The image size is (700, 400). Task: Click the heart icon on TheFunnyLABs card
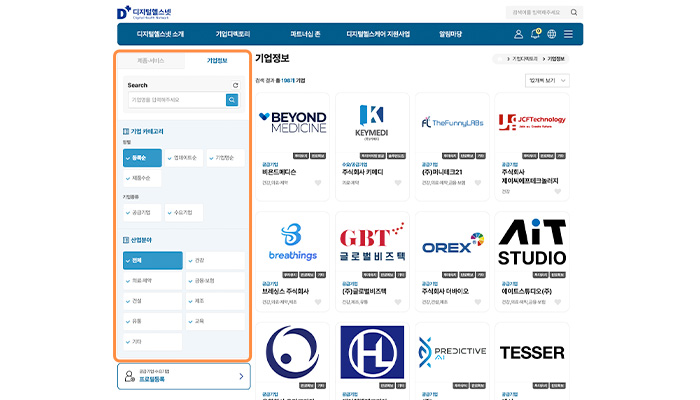coord(478,183)
